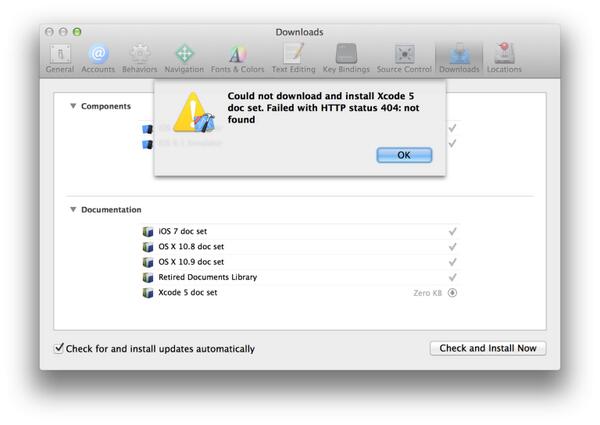
Task: Click the Documentation section heading
Action: tap(111, 210)
